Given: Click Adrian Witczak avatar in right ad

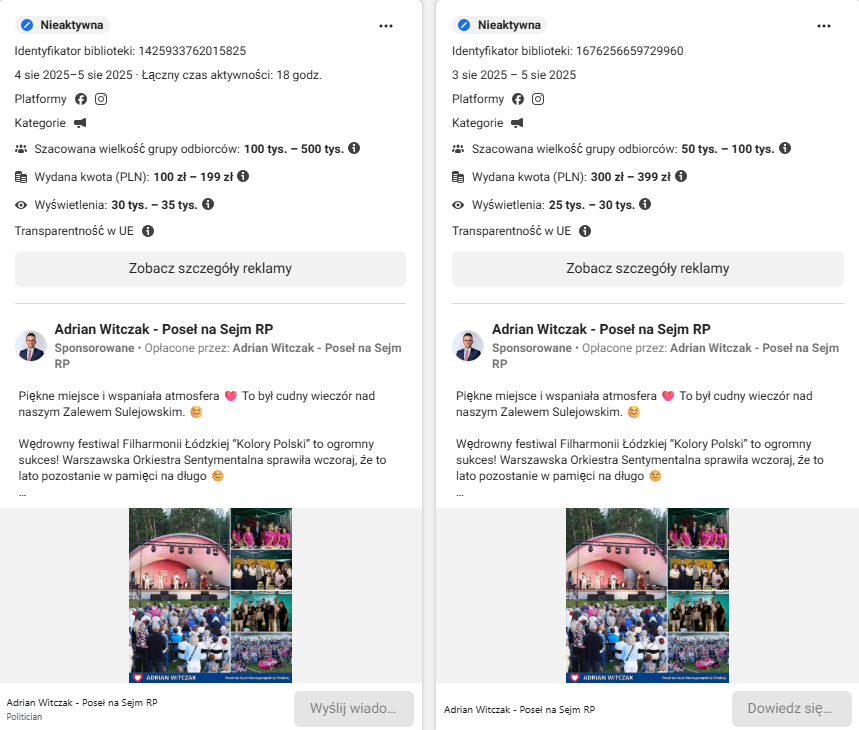Looking at the screenshot, I should [468, 346].
